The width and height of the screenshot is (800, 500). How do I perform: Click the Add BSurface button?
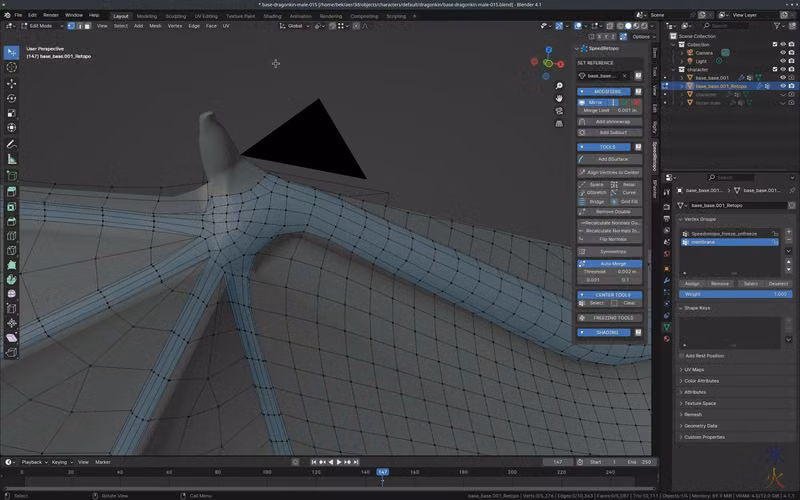[610, 159]
